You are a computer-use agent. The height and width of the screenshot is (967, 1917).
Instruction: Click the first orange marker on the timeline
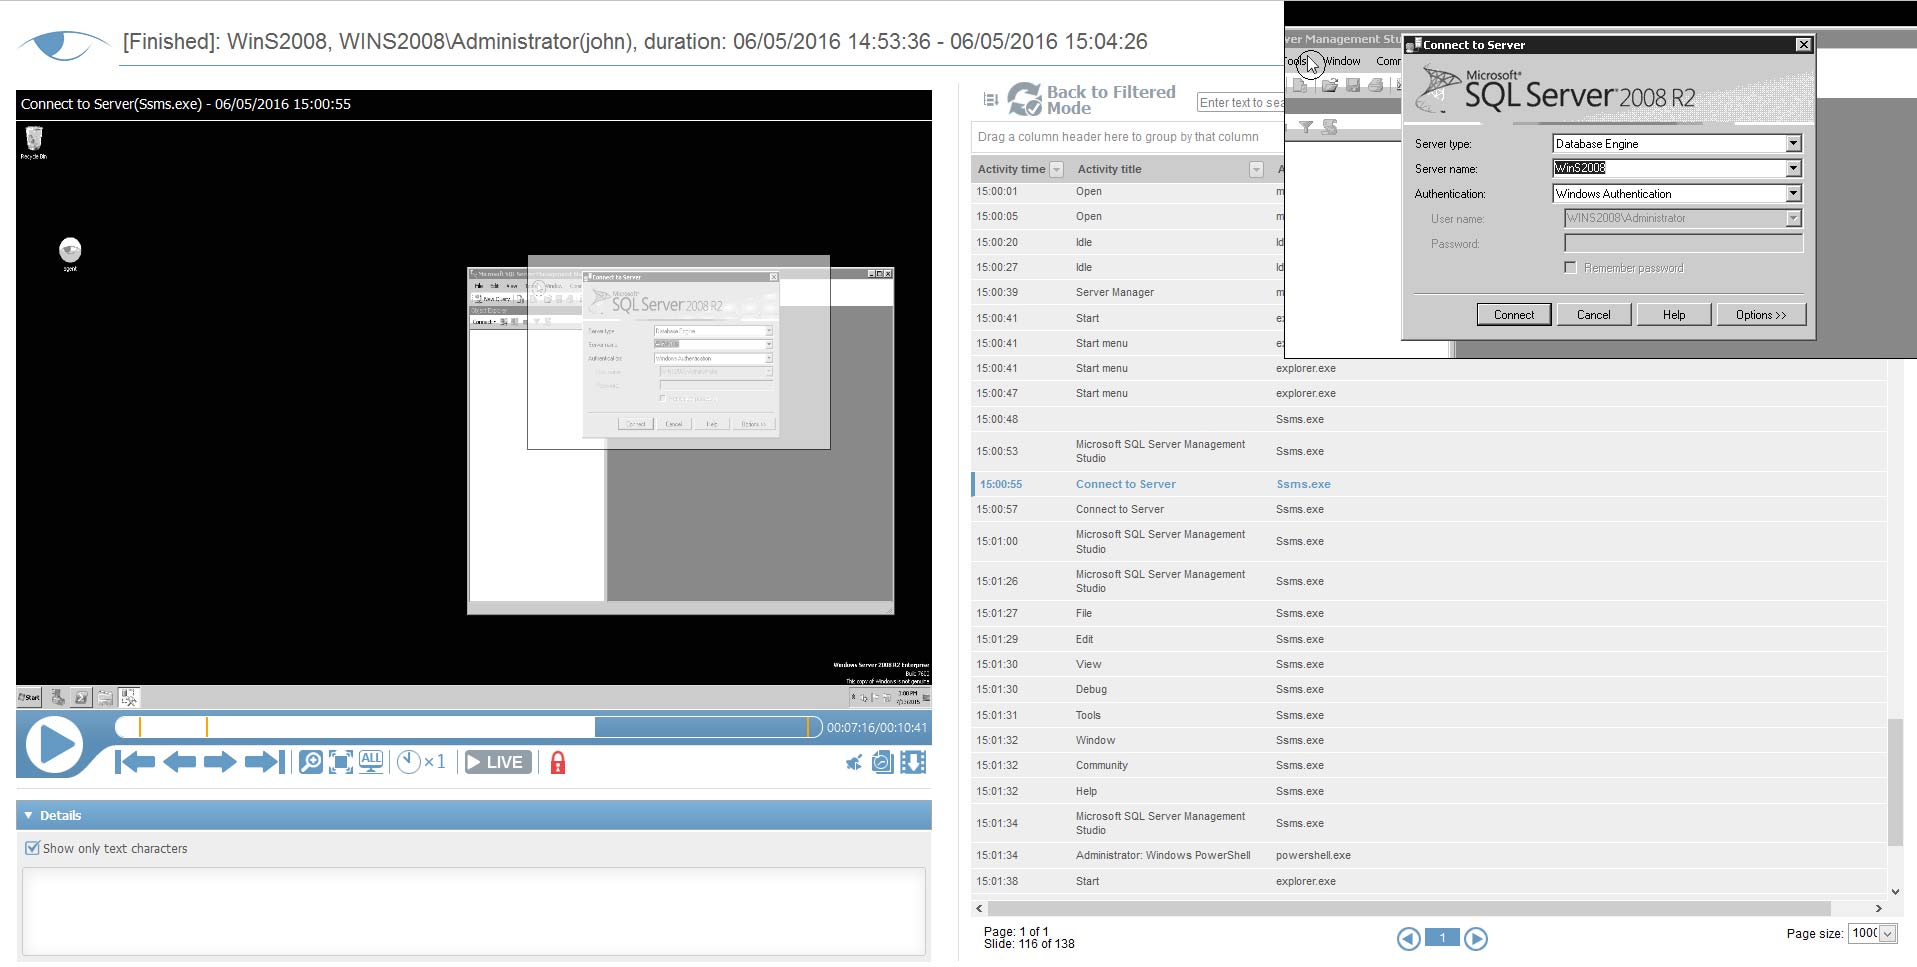click(140, 727)
